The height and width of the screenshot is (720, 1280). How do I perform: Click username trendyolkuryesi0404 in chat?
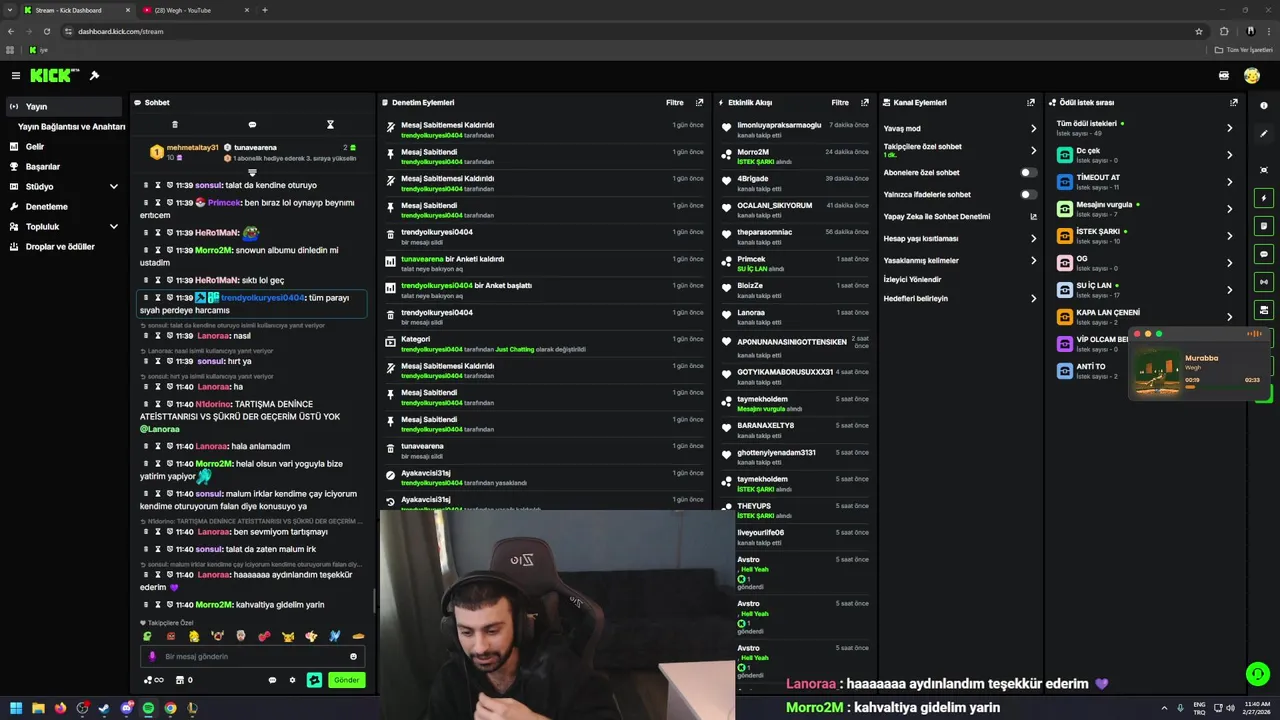tap(262, 298)
